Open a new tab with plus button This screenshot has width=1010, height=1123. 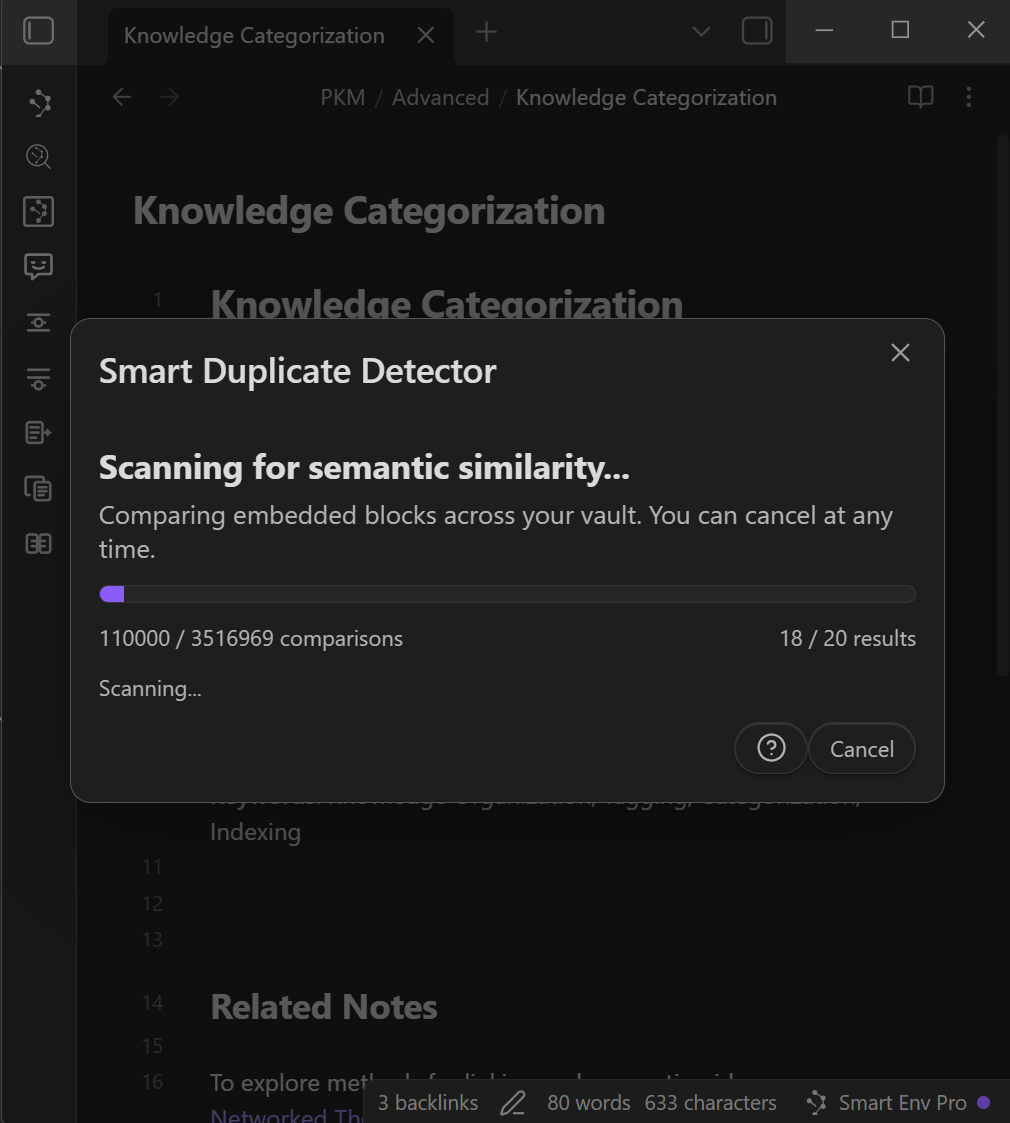tap(486, 32)
